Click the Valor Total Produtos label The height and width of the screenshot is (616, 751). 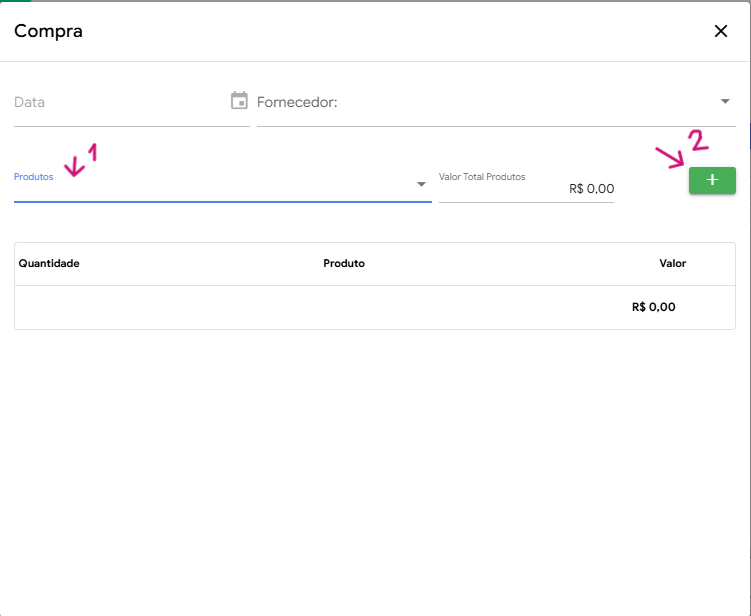482,177
